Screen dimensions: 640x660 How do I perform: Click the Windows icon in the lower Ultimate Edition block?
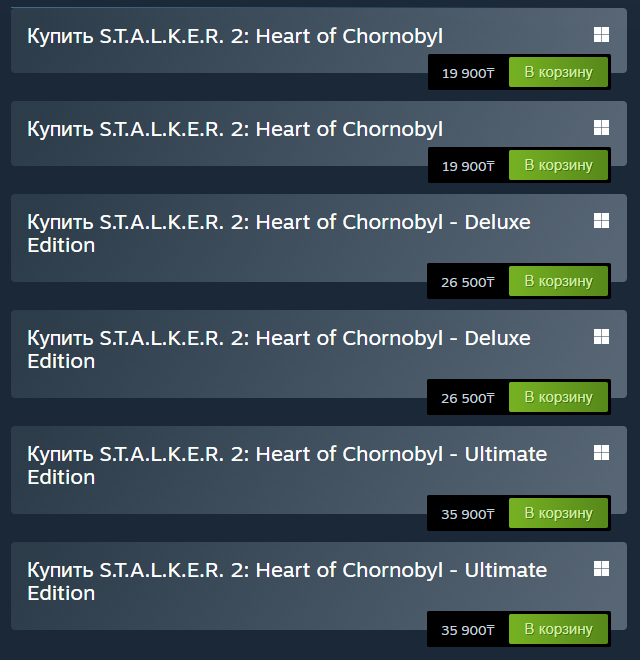[x=601, y=568]
